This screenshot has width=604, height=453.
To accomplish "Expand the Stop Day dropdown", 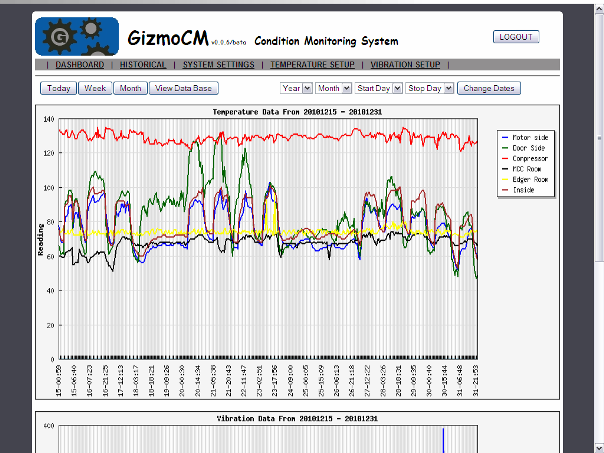I will point(430,88).
